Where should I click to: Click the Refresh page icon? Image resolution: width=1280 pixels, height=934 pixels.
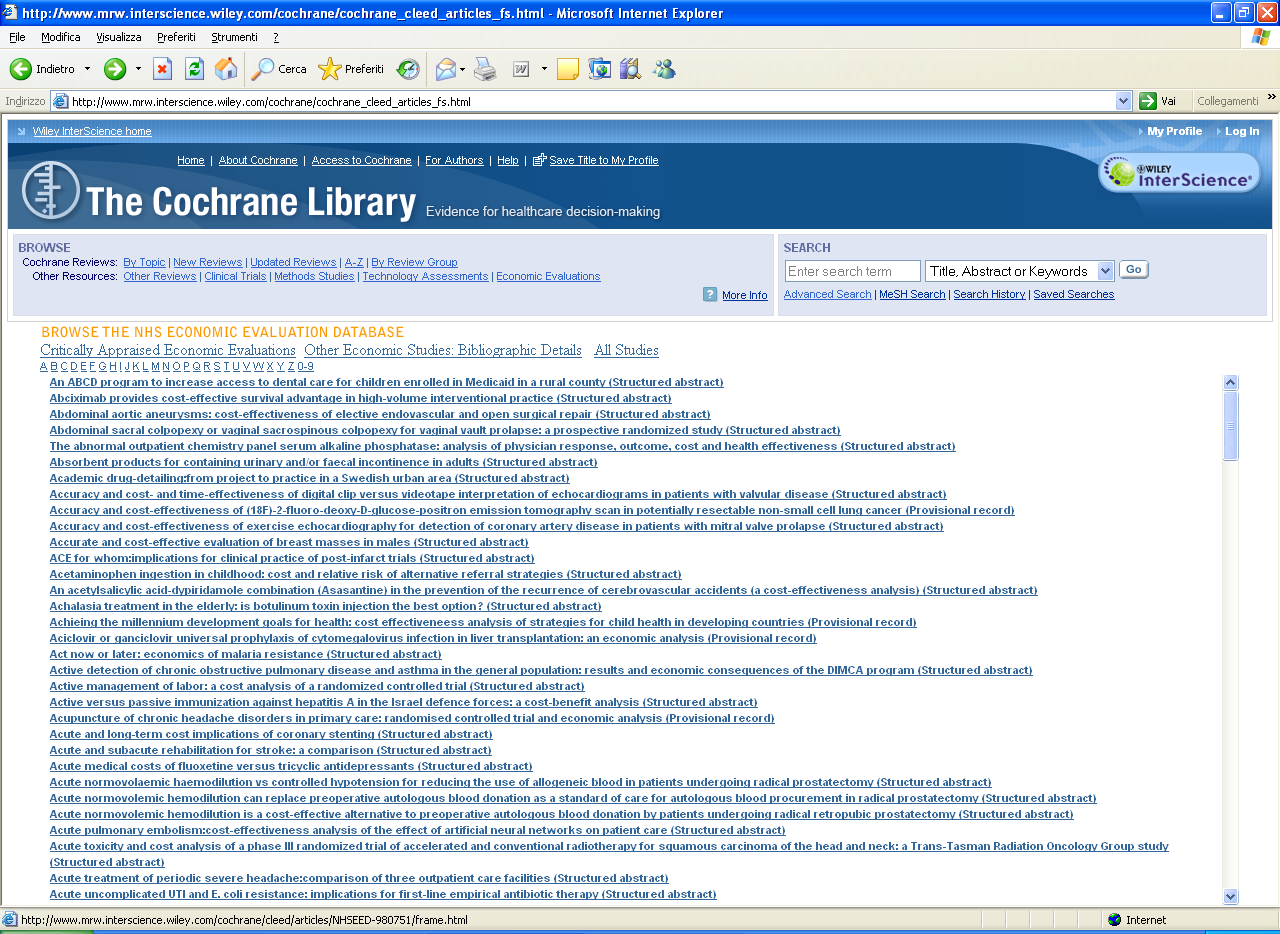point(194,69)
